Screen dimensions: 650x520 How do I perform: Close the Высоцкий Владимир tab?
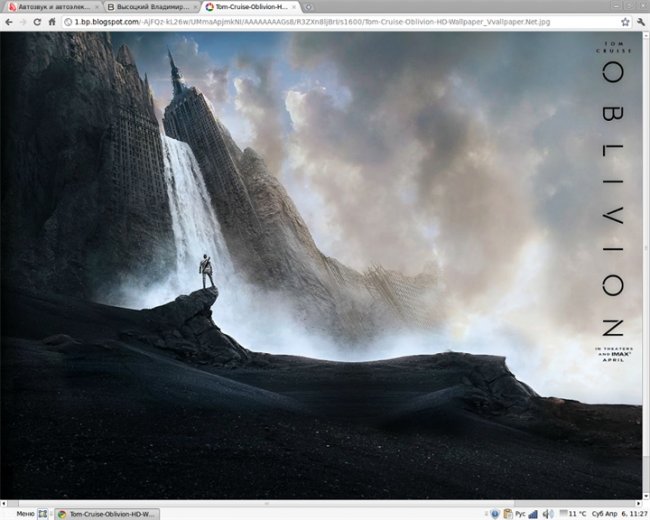(x=195, y=7)
